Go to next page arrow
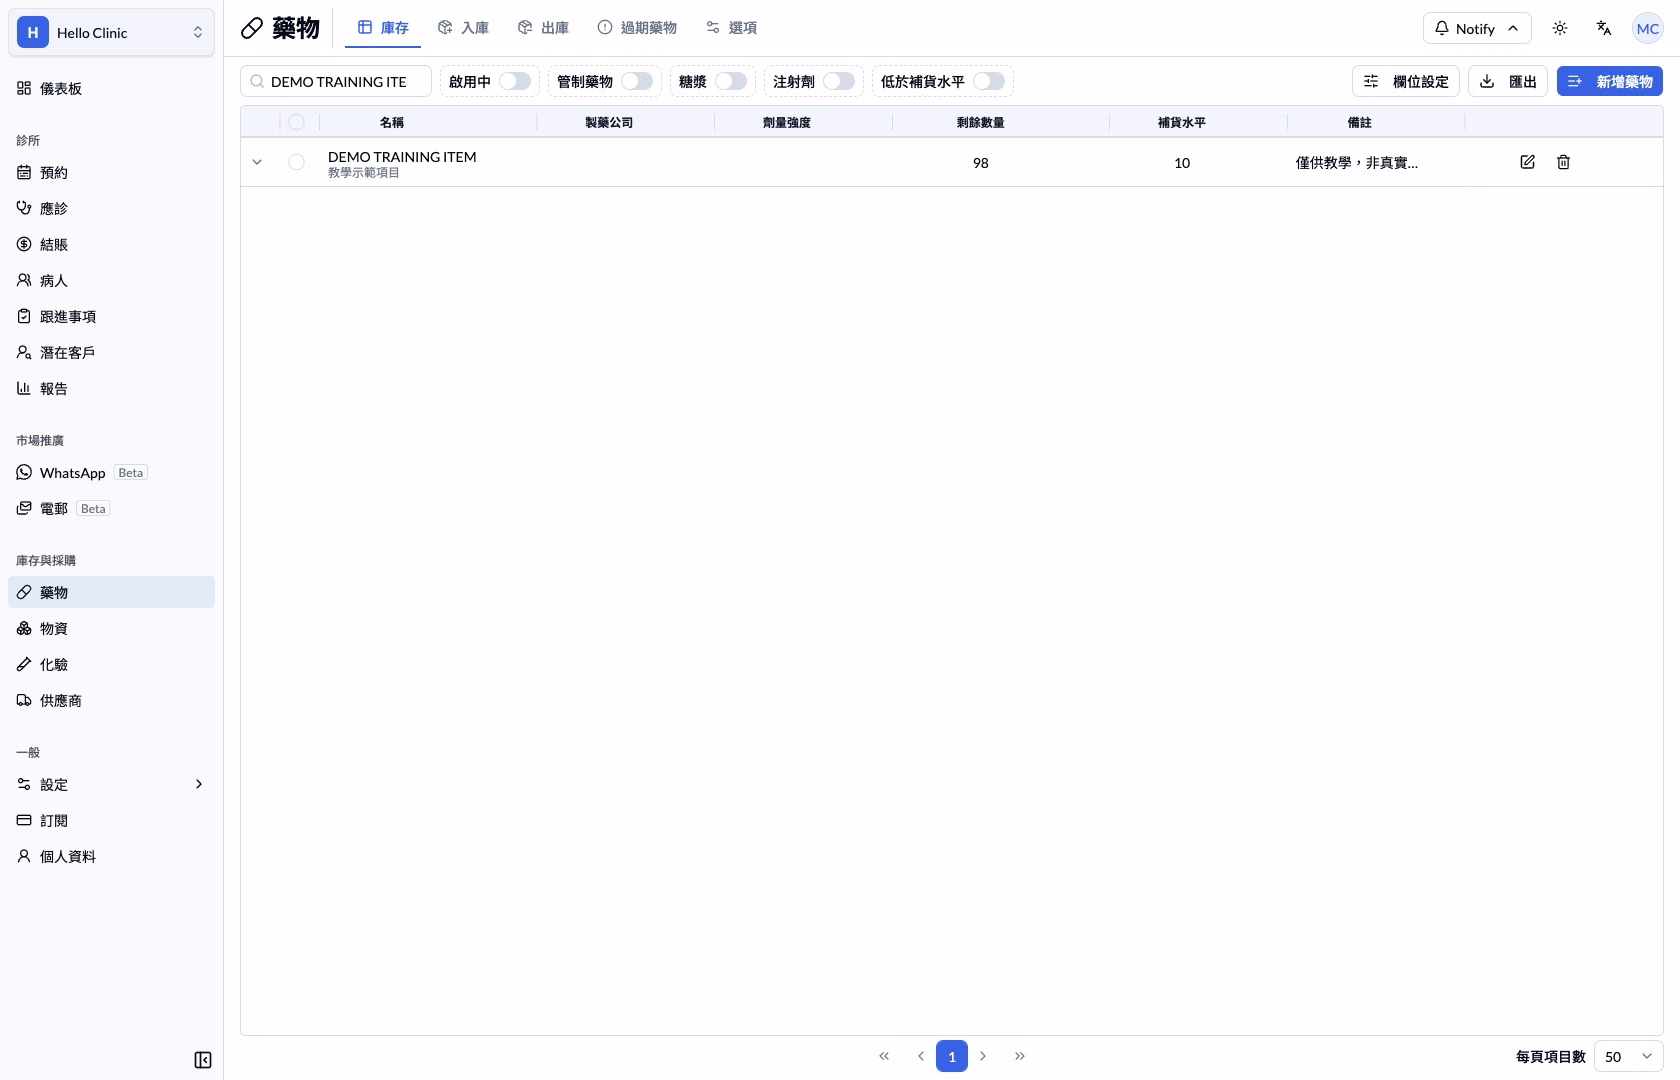Viewport: 1680px width, 1080px height. (x=983, y=1056)
